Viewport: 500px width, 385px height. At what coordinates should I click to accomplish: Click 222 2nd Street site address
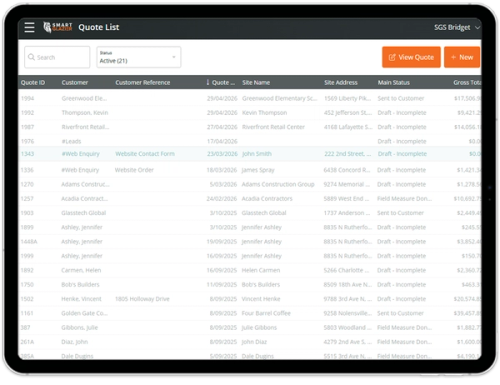click(x=347, y=154)
